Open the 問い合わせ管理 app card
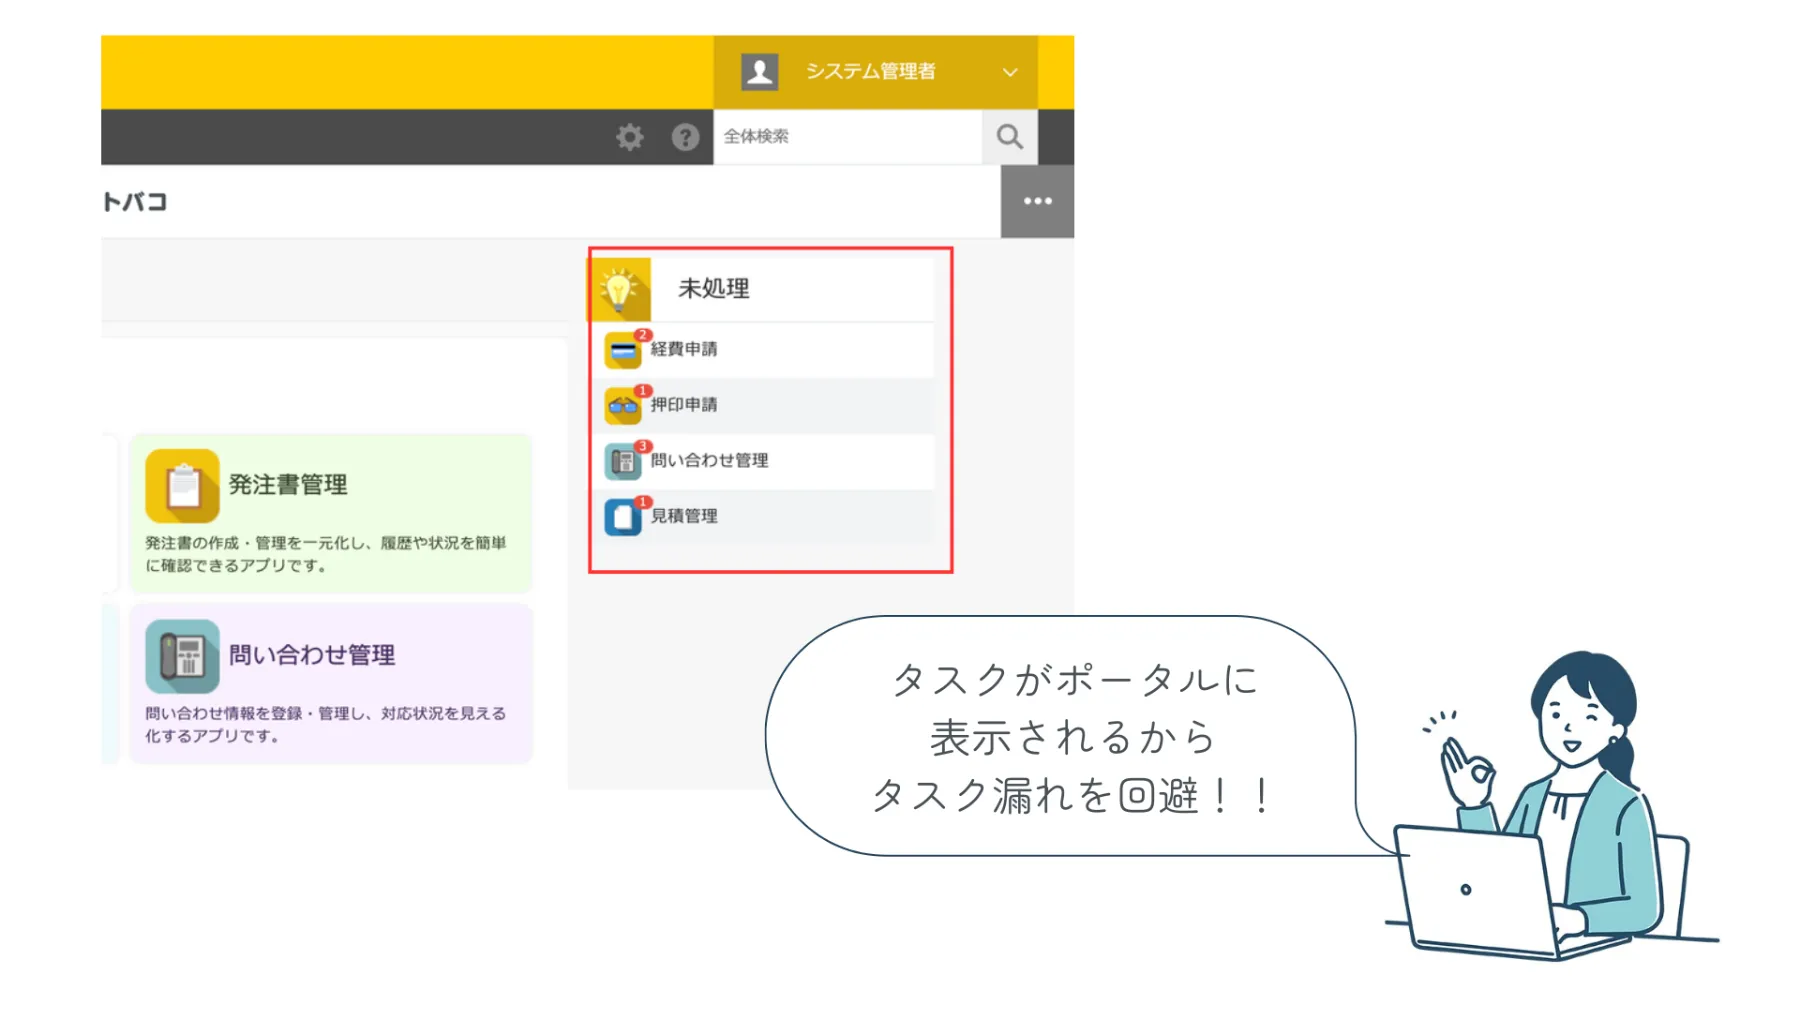1800x1012 pixels. point(330,683)
